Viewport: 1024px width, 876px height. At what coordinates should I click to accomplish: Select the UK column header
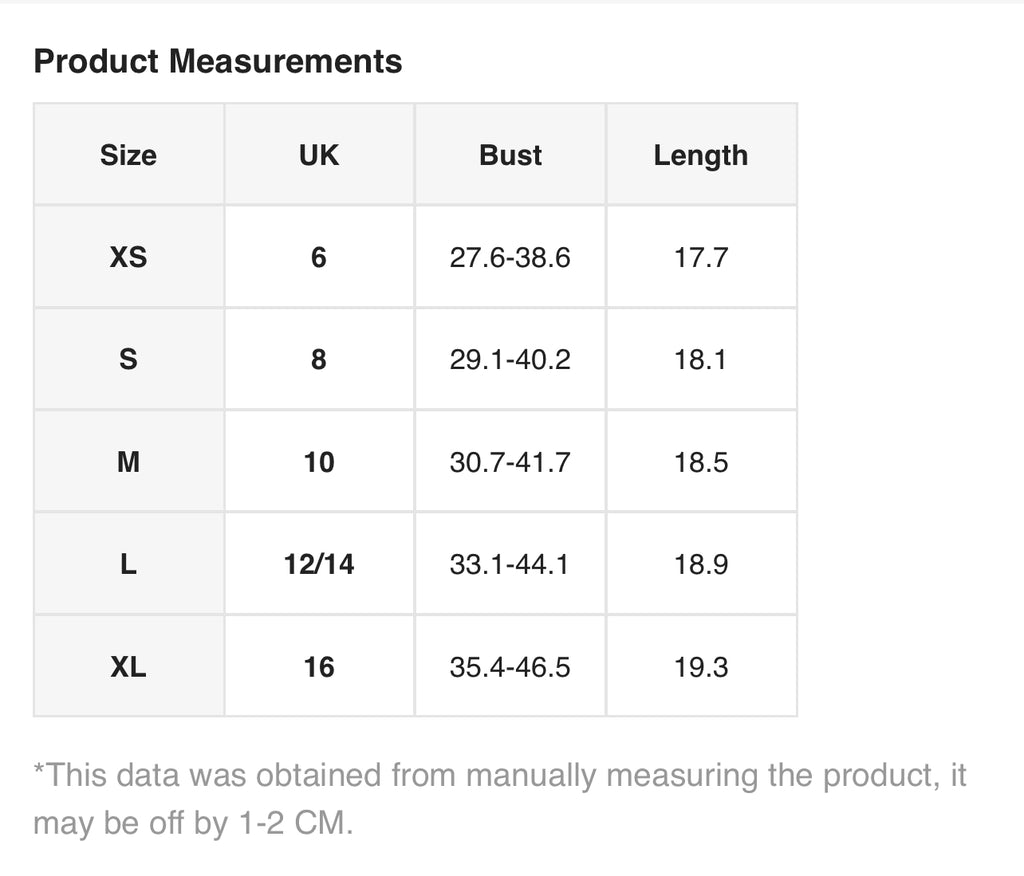pyautogui.click(x=319, y=155)
